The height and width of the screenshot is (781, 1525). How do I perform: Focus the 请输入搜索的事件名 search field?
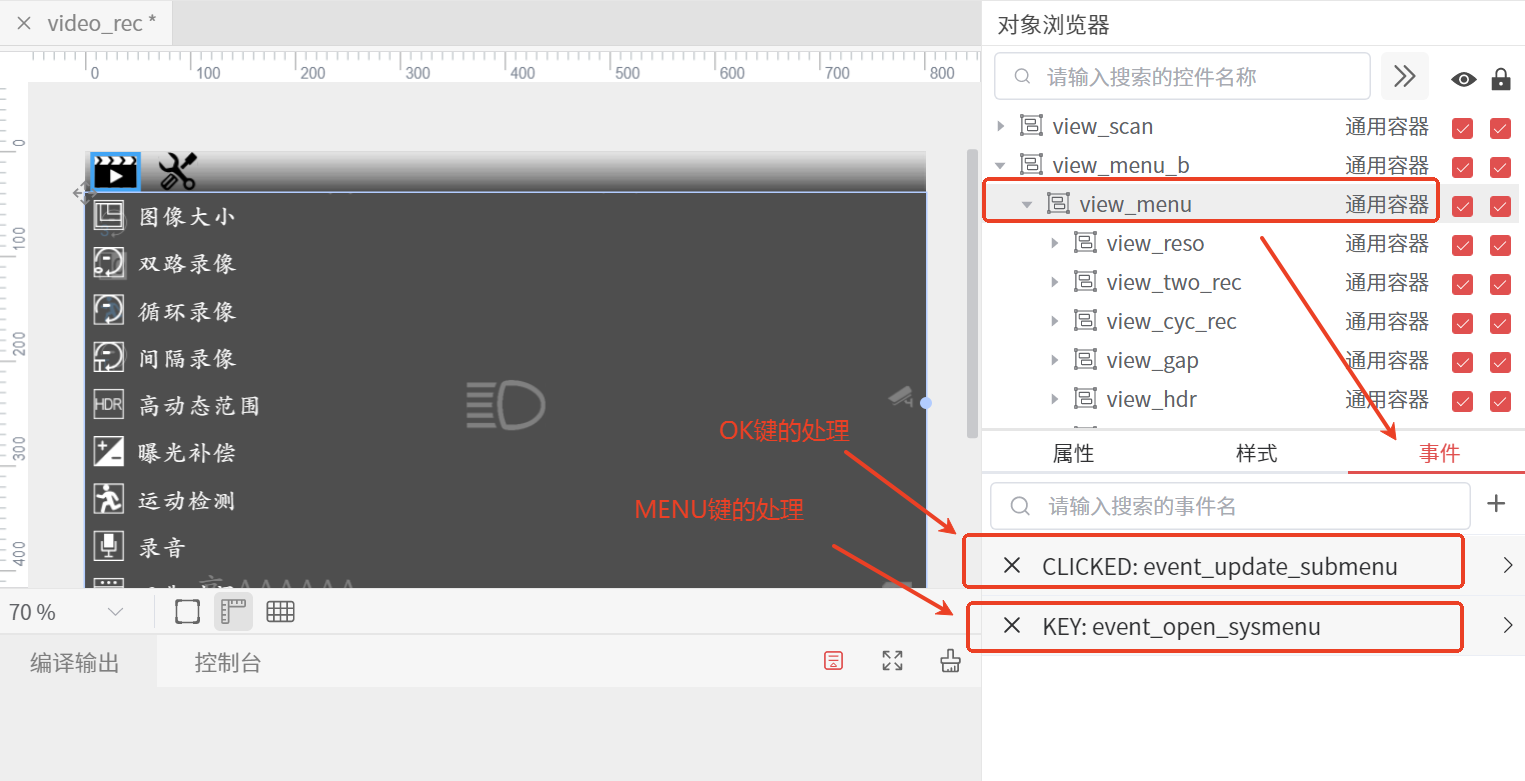point(1231,506)
